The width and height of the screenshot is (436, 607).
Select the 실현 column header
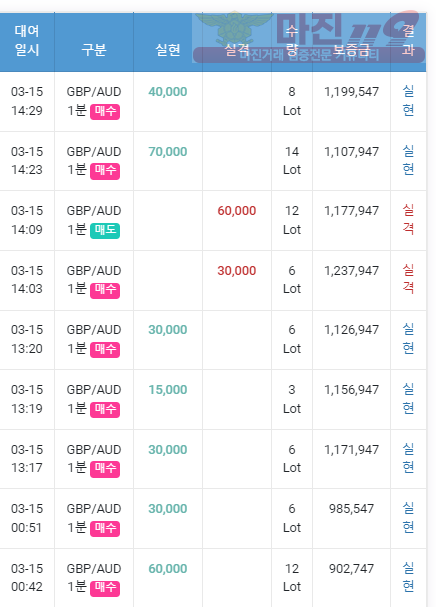tap(168, 50)
